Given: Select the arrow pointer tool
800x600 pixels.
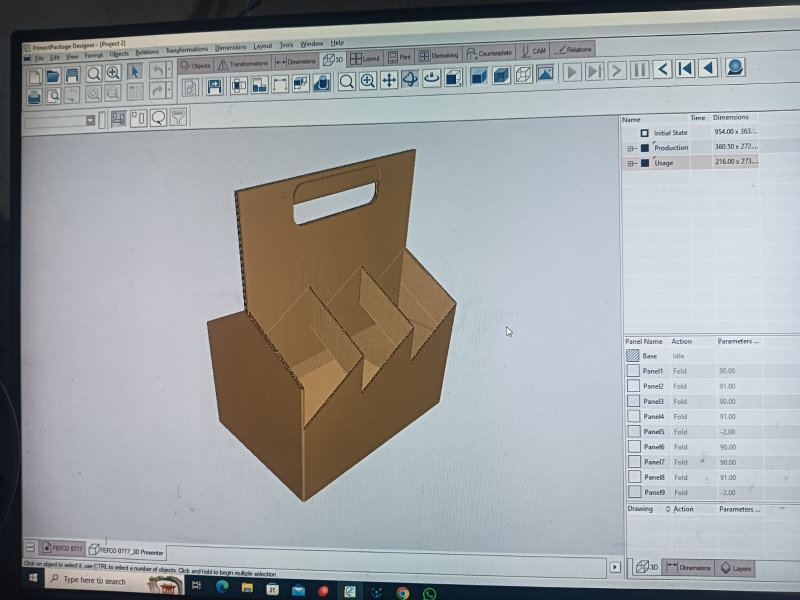Looking at the screenshot, I should (134, 72).
